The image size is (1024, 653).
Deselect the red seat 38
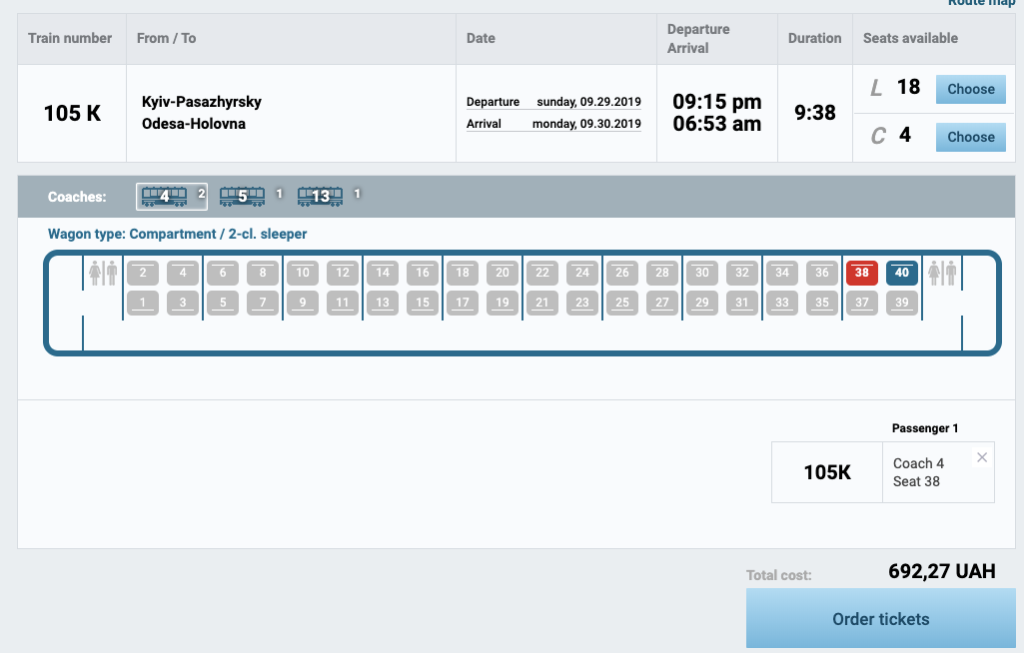[862, 272]
